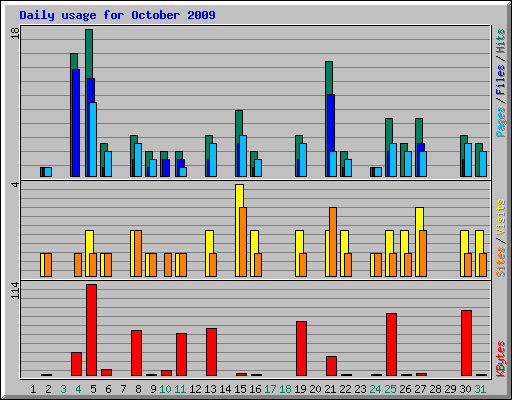Screen dimensions: 512x400
Task: Select day label '30' on x-axis
Action: (465, 389)
